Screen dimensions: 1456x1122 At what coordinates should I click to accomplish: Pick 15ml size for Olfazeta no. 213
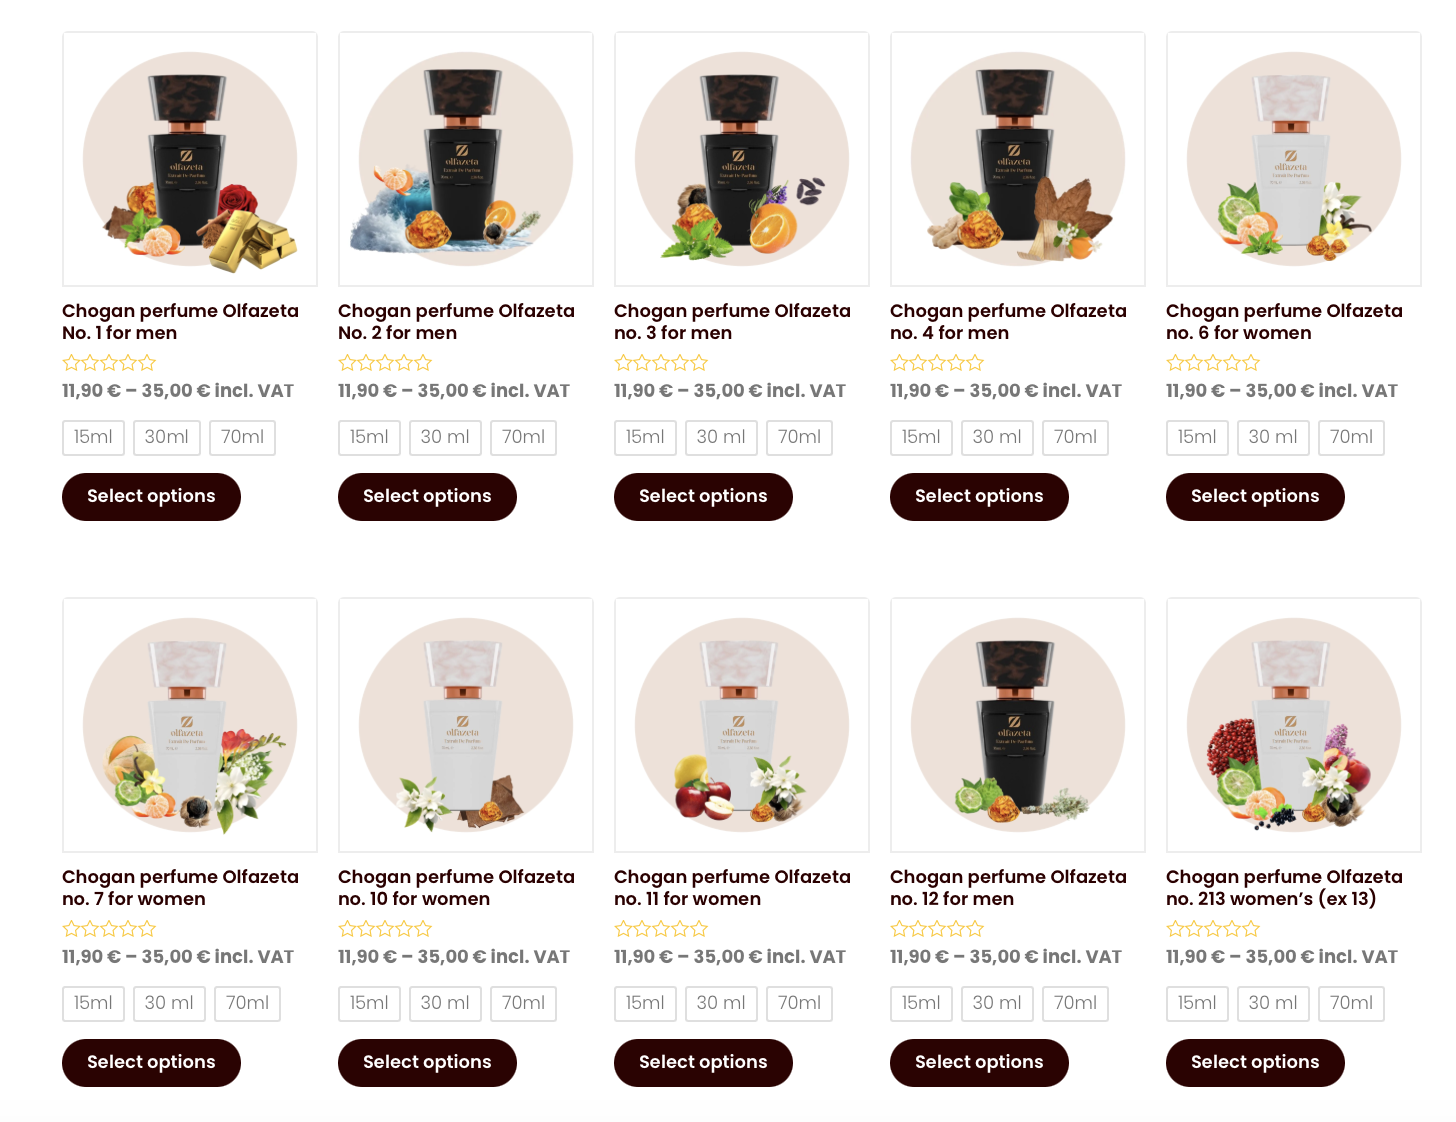(1197, 1003)
